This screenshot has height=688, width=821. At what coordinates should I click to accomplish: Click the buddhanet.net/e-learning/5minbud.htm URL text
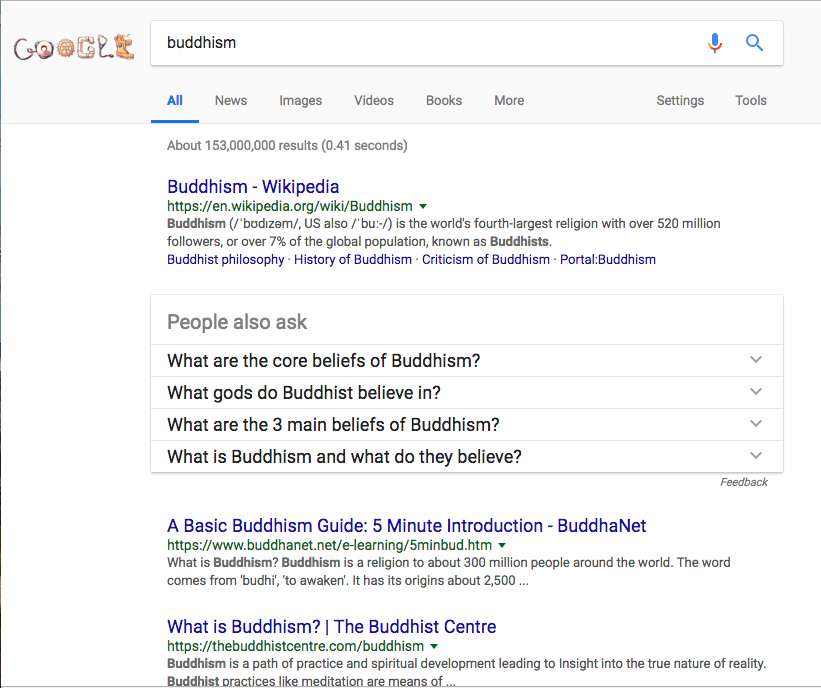pos(329,546)
